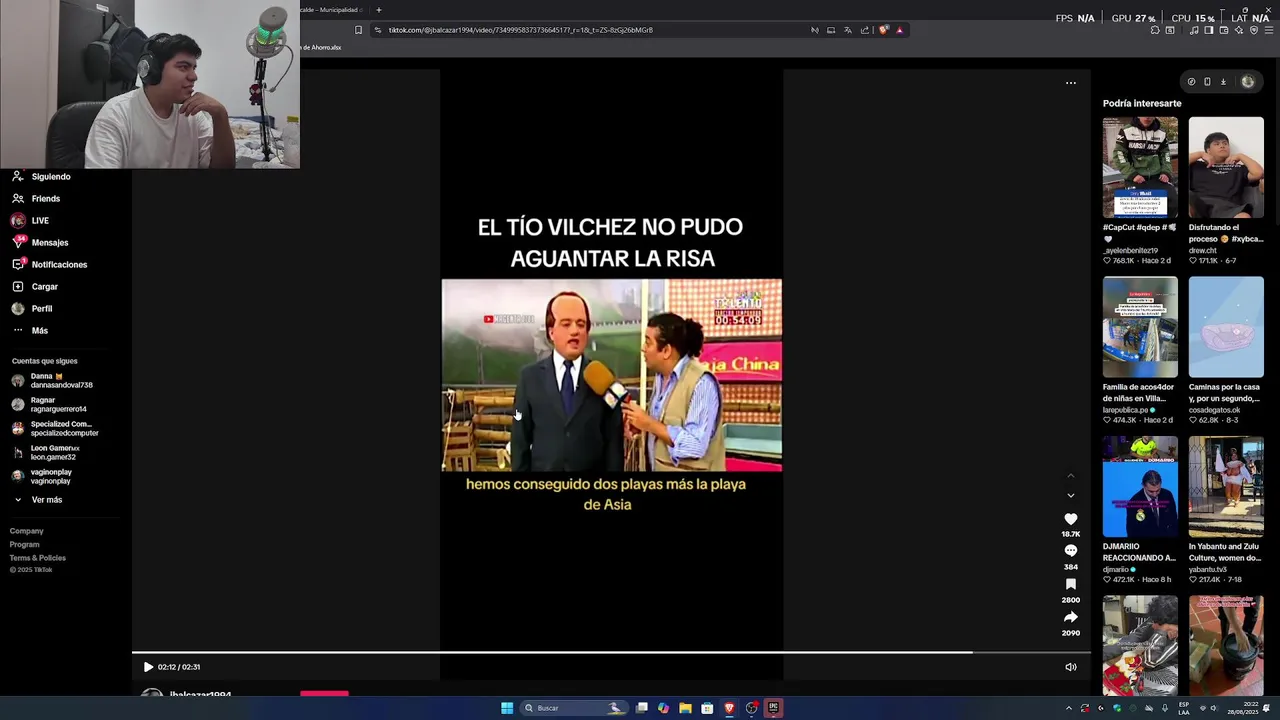Expand the Company footer link
The image size is (1280, 720).
point(27,531)
